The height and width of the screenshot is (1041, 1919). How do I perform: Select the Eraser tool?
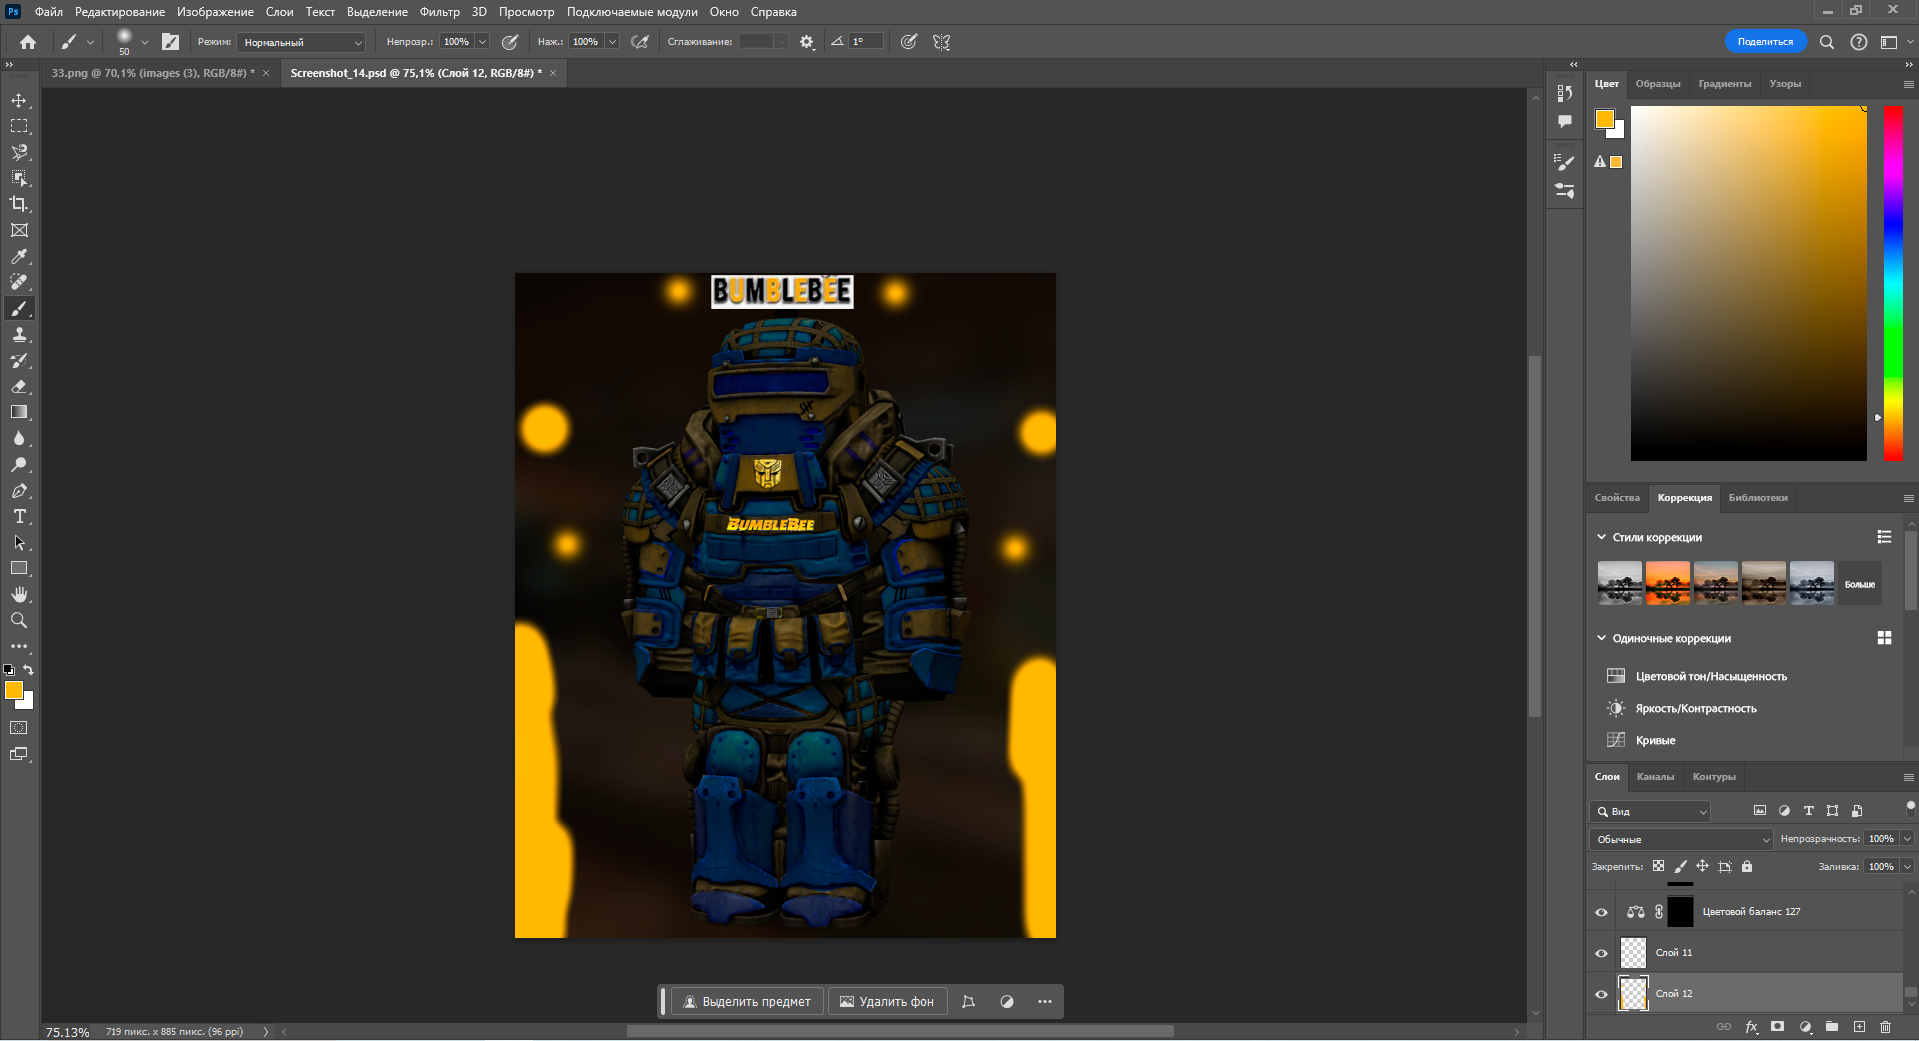point(19,386)
